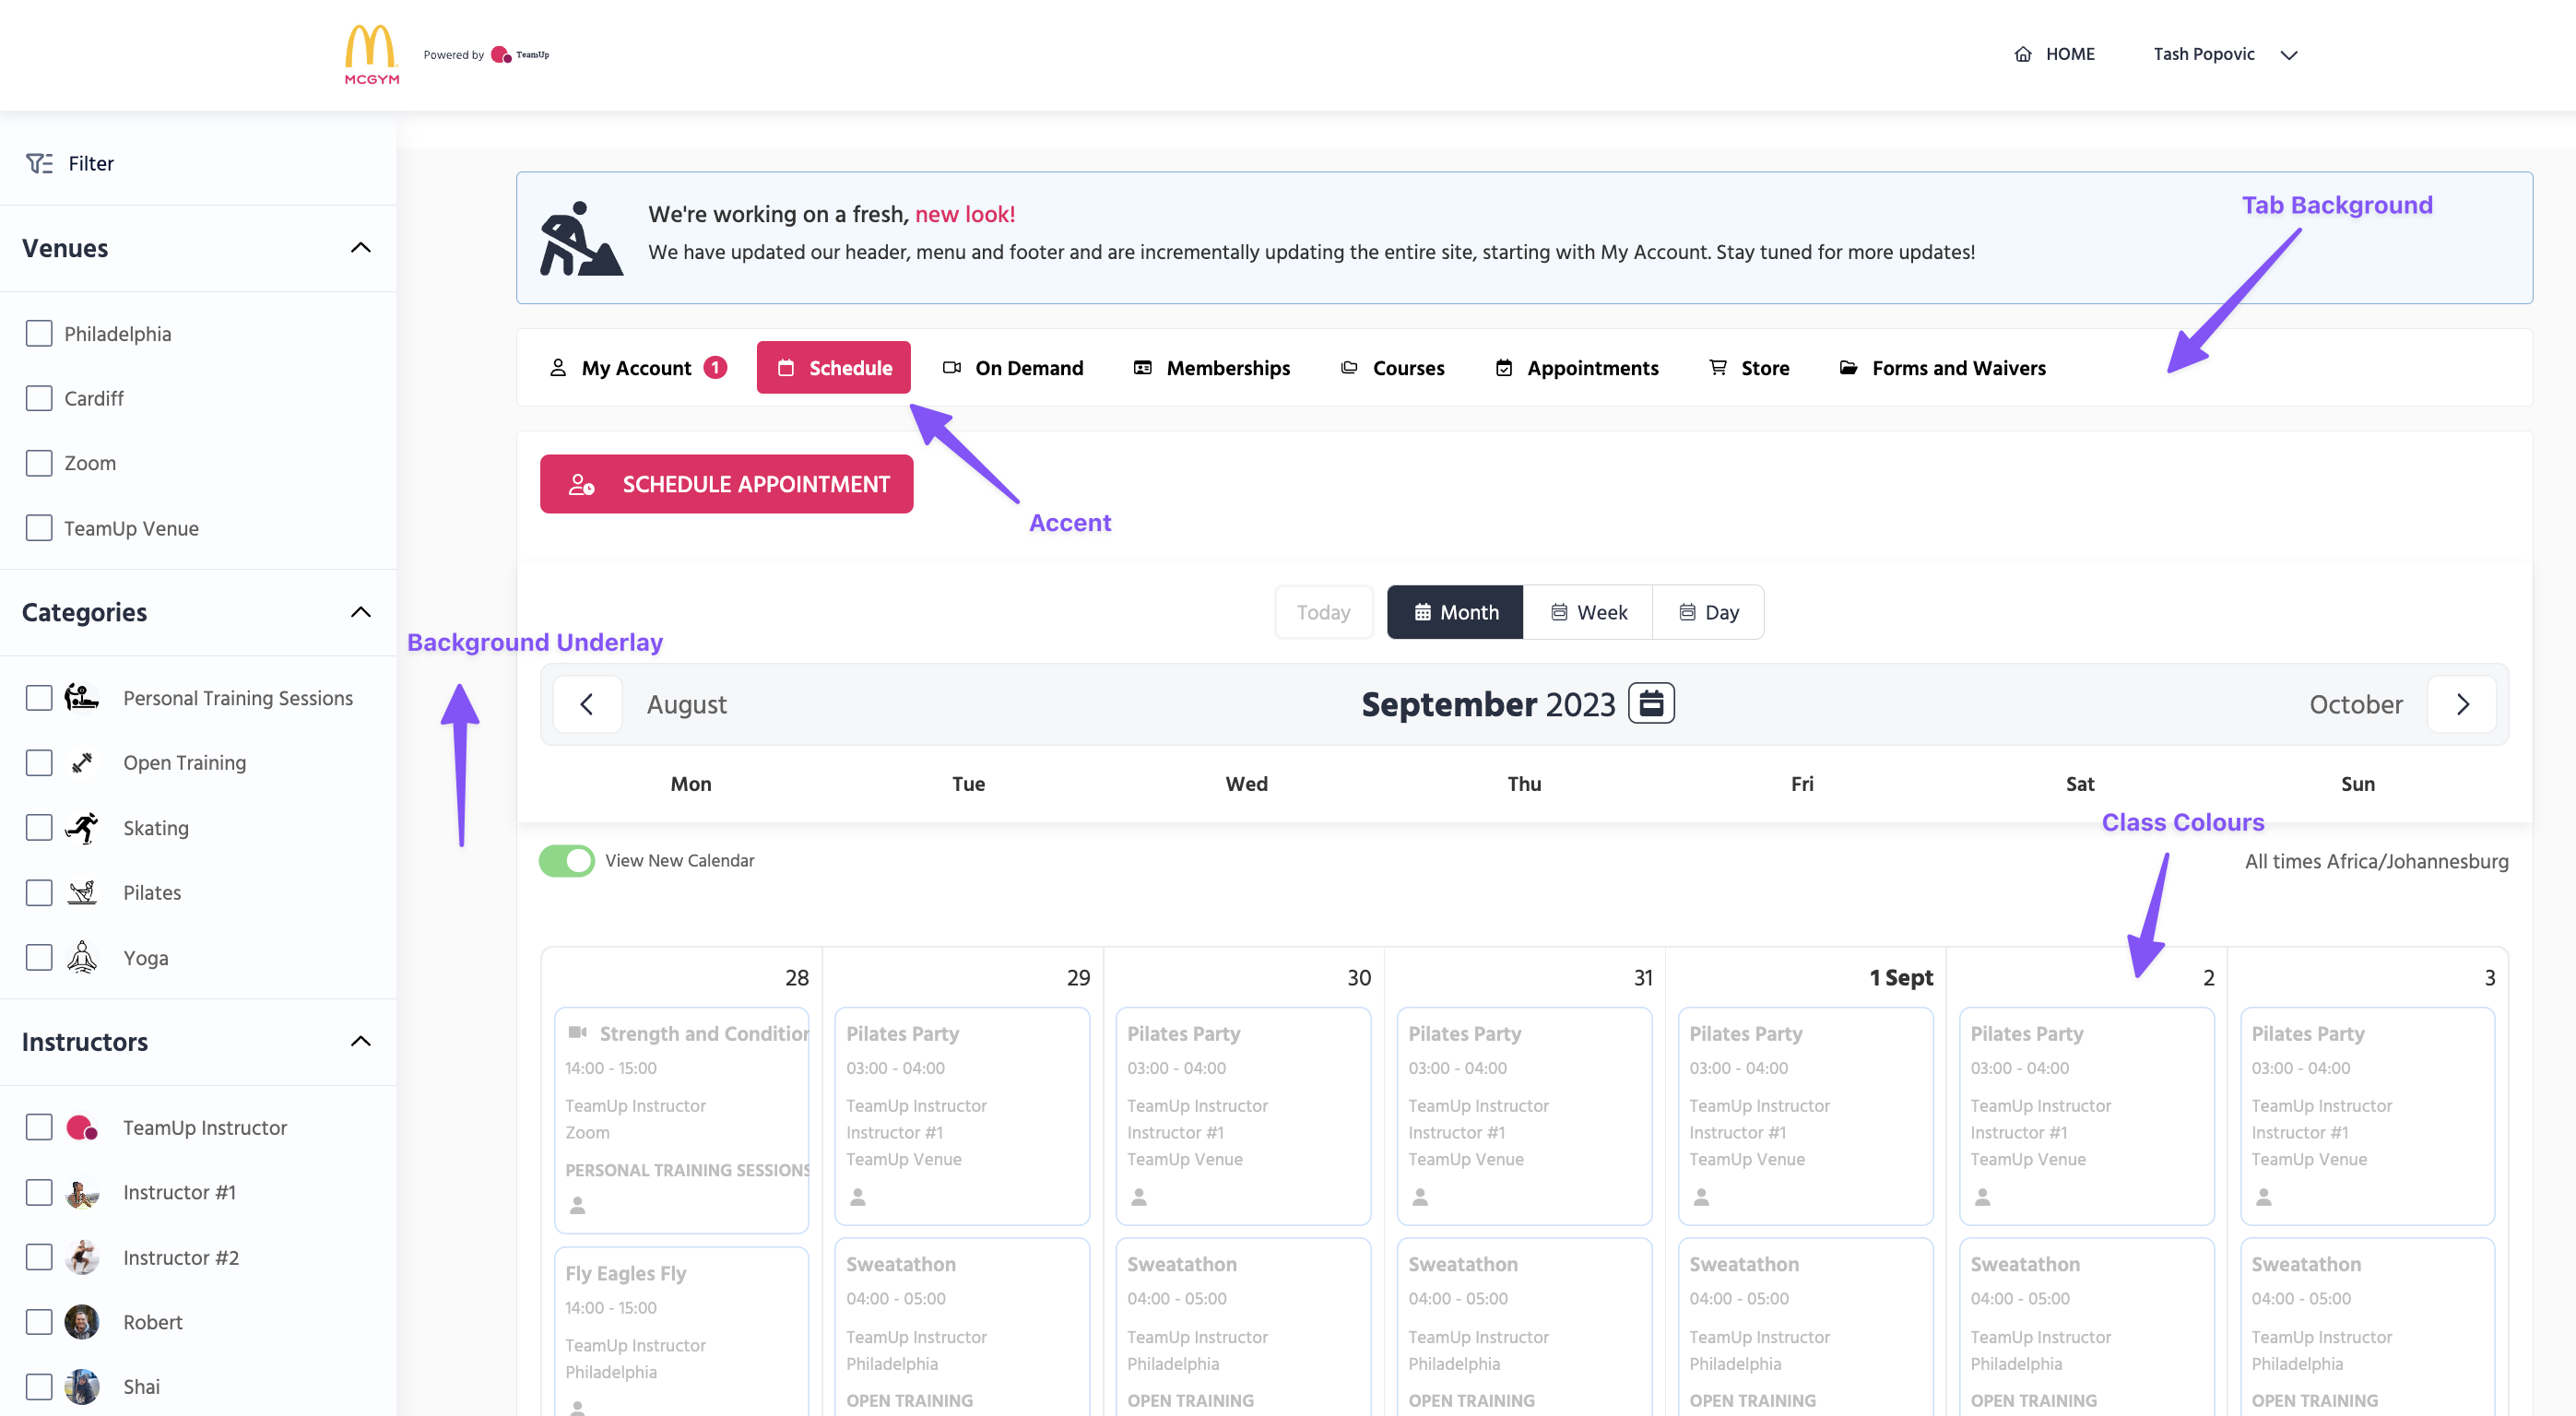Viewport: 2576px width, 1416px height.
Task: Click Shai's avatar photo
Action: (82, 1386)
